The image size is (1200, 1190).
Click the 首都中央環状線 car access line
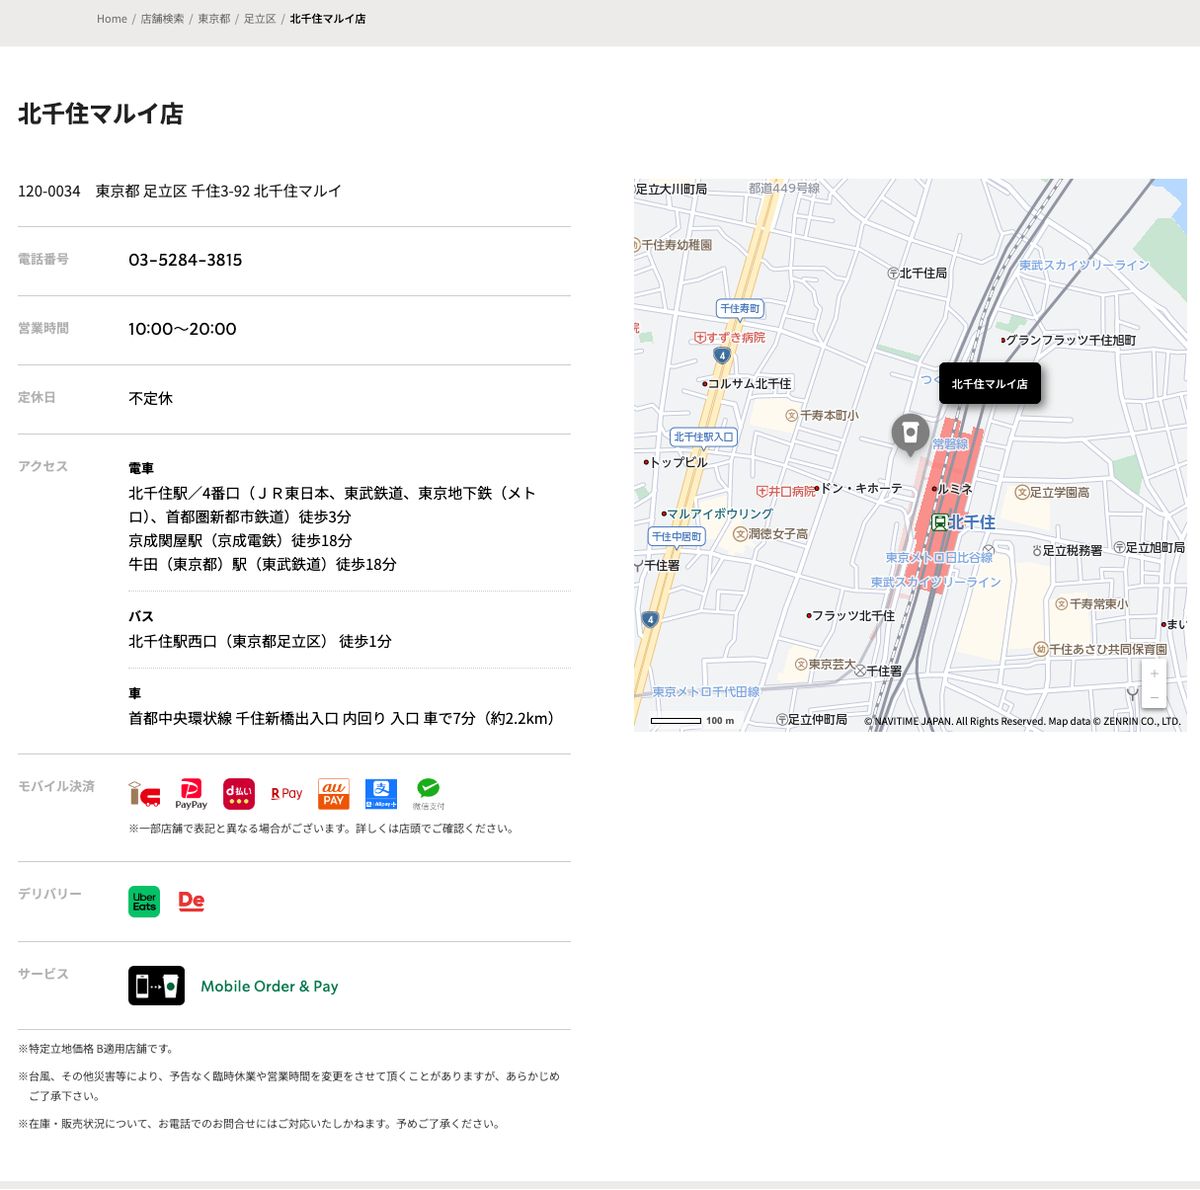(x=343, y=718)
